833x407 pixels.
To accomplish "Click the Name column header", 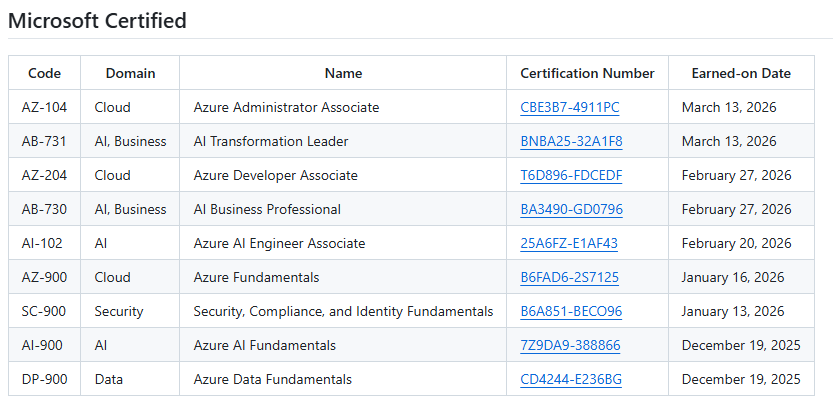I will tap(343, 73).
